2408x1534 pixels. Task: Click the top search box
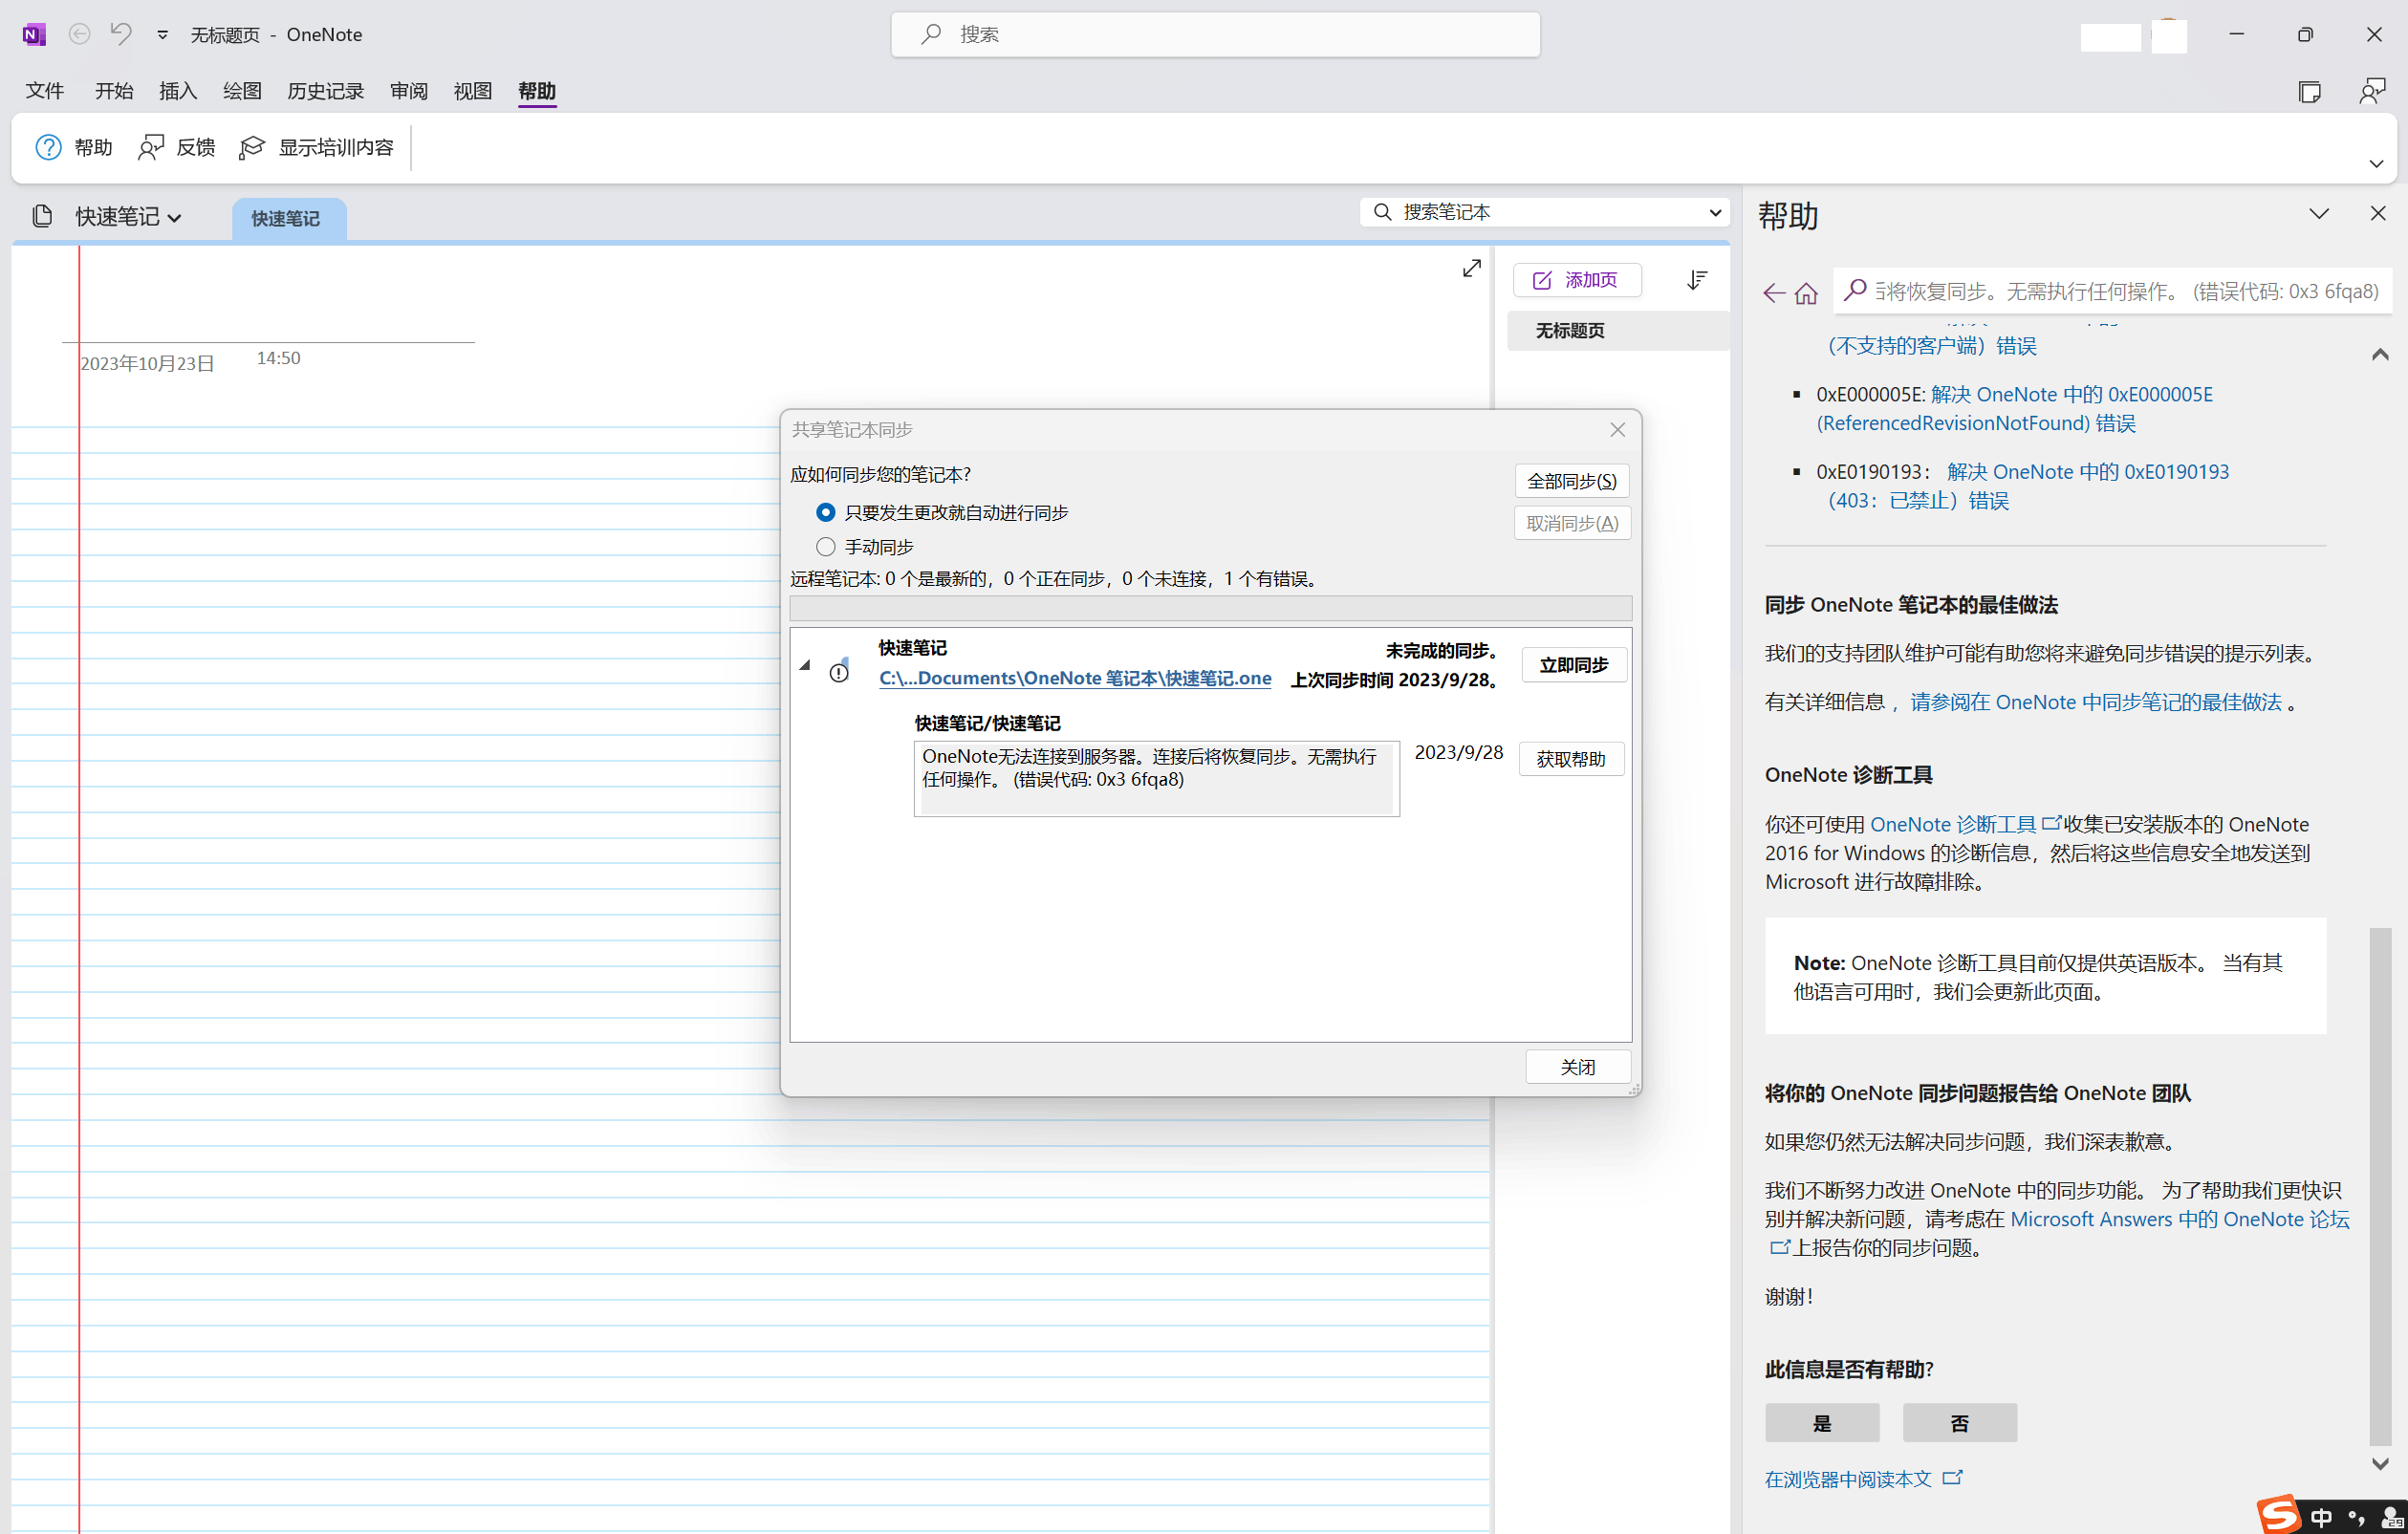[x=1215, y=34]
